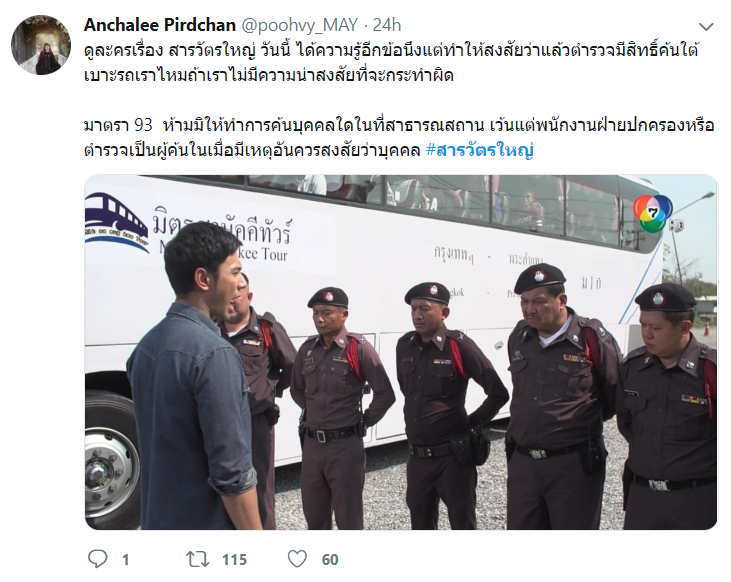This screenshot has width=731, height=582.
Task: Open the attached police and bus photo
Action: point(401,353)
